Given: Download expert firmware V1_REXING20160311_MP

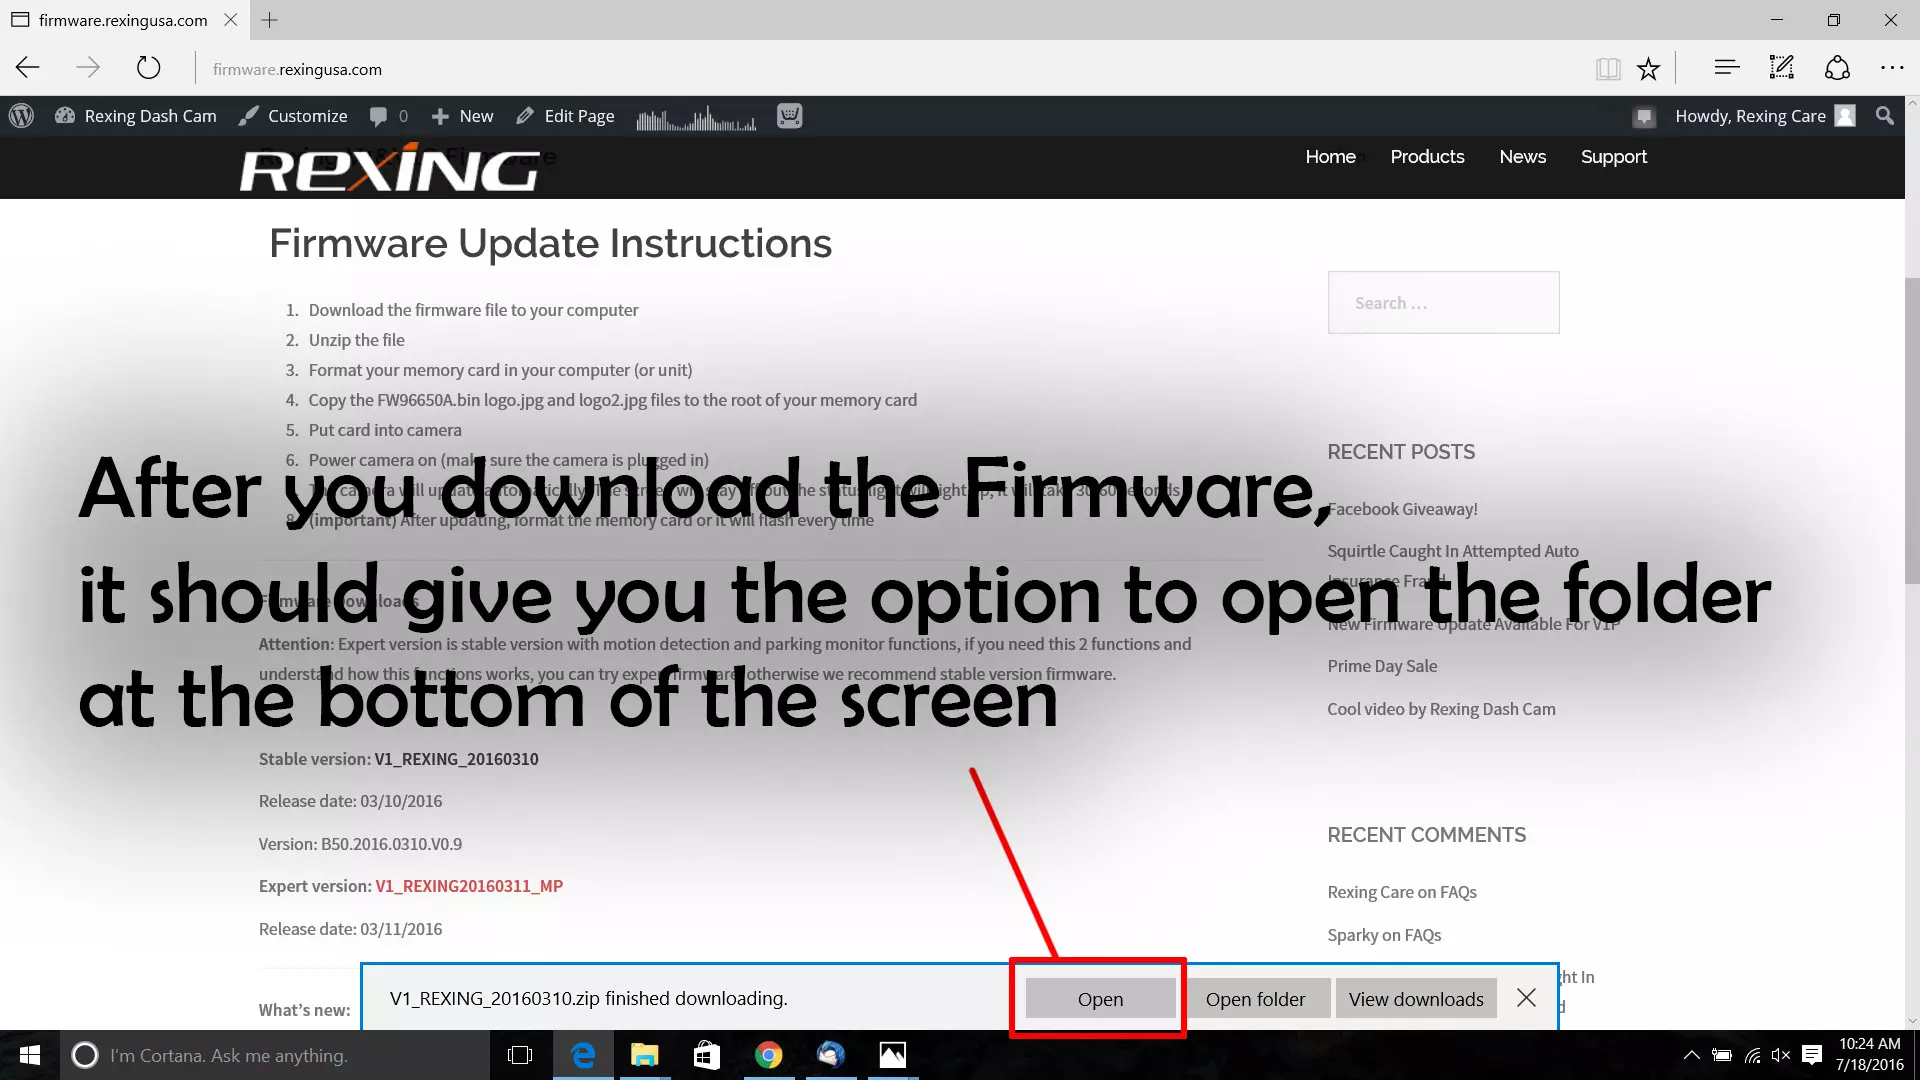Looking at the screenshot, I should click(469, 886).
